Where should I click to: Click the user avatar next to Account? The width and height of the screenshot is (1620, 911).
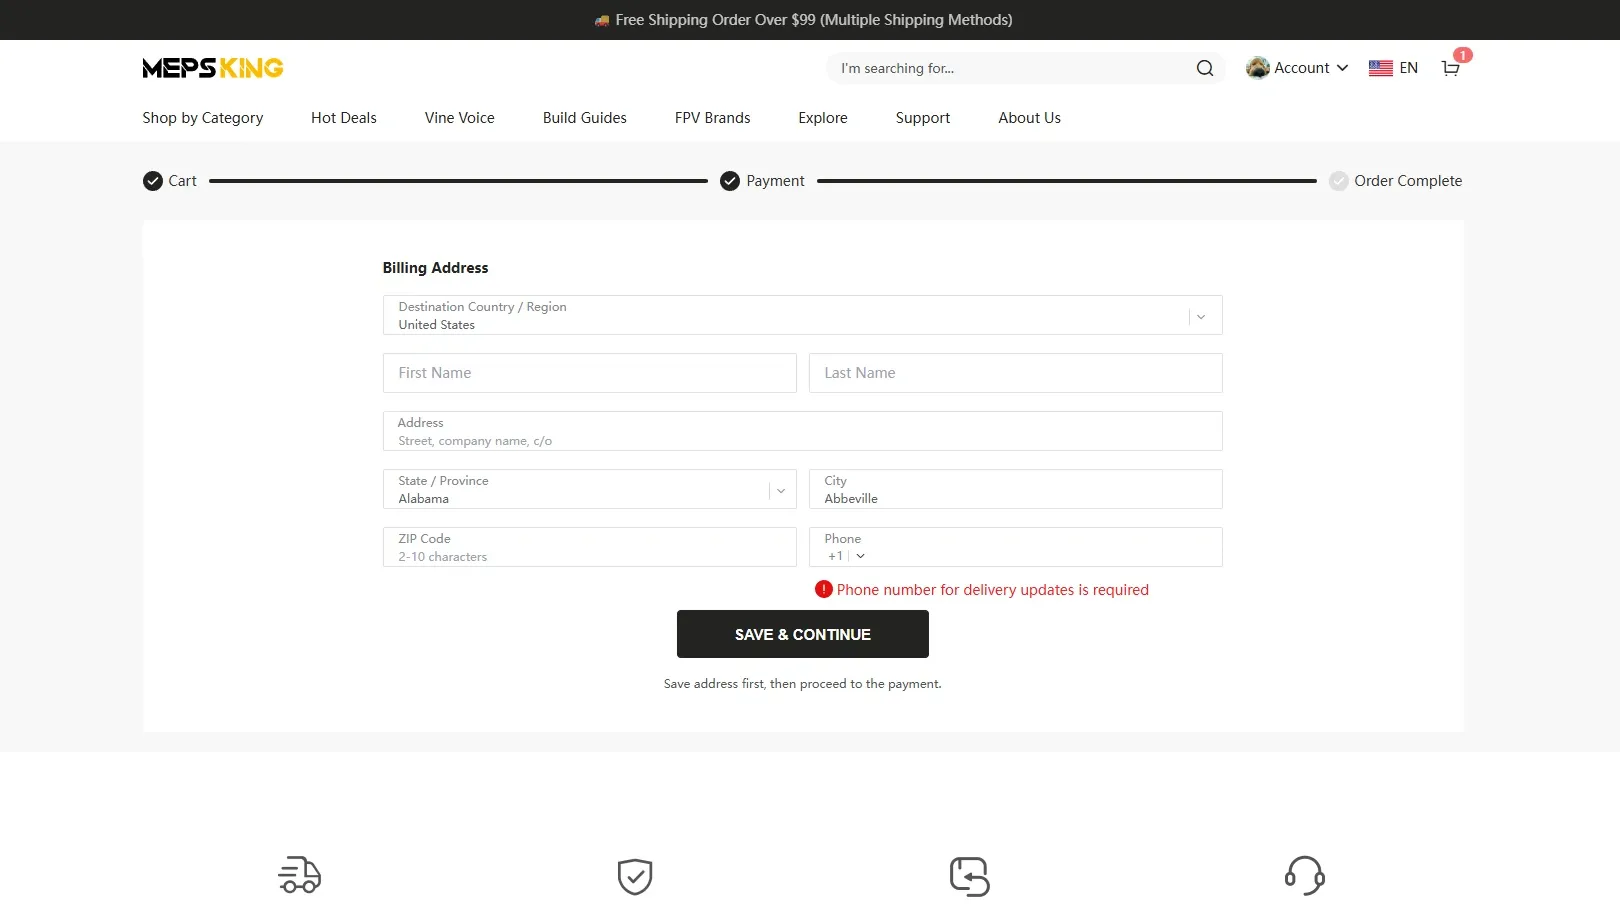[1257, 67]
